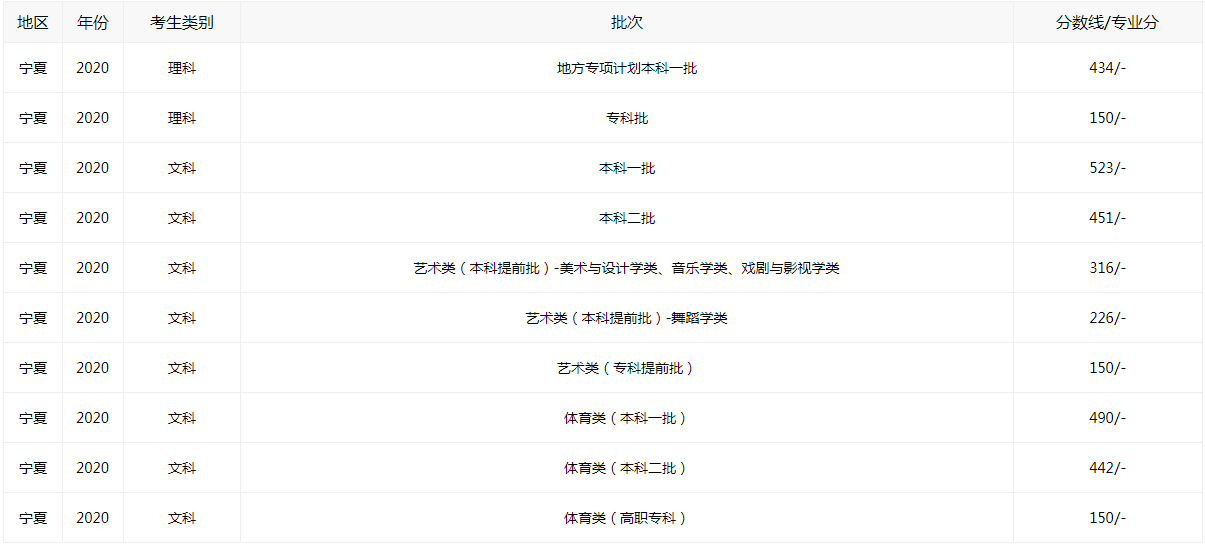Image resolution: width=1205 pixels, height=556 pixels.
Task: Click the score 316/-
Action: (1107, 268)
